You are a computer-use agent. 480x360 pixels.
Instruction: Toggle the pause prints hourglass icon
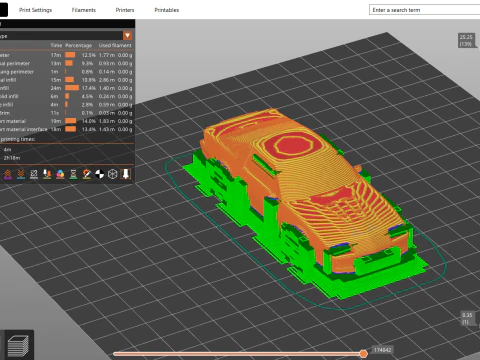[x=73, y=174]
